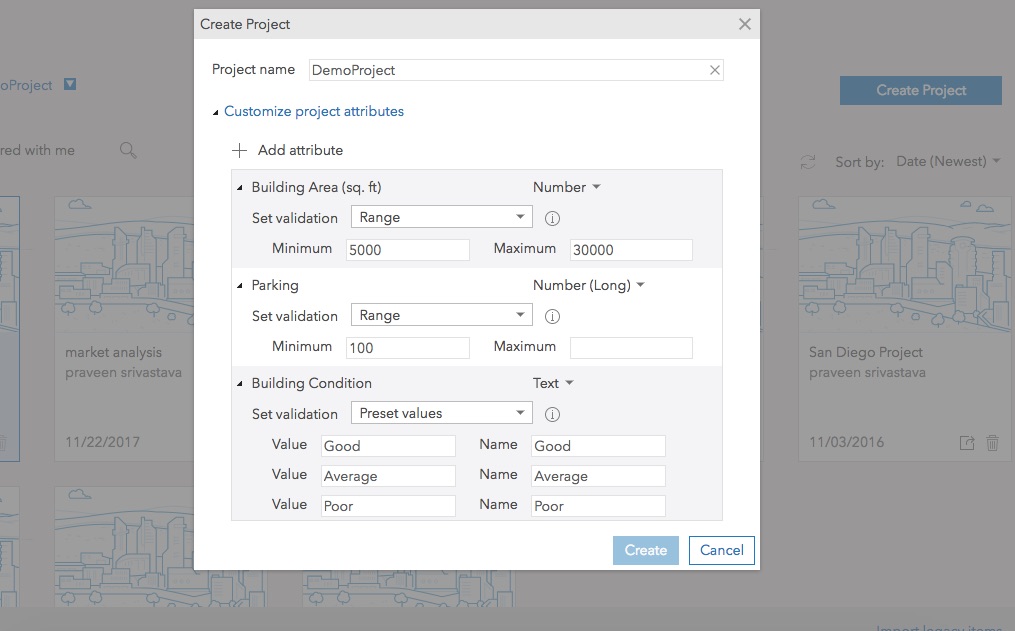The height and width of the screenshot is (631, 1015).
Task: Open Sort by Date (Newest) dropdown
Action: pyautogui.click(x=947, y=161)
